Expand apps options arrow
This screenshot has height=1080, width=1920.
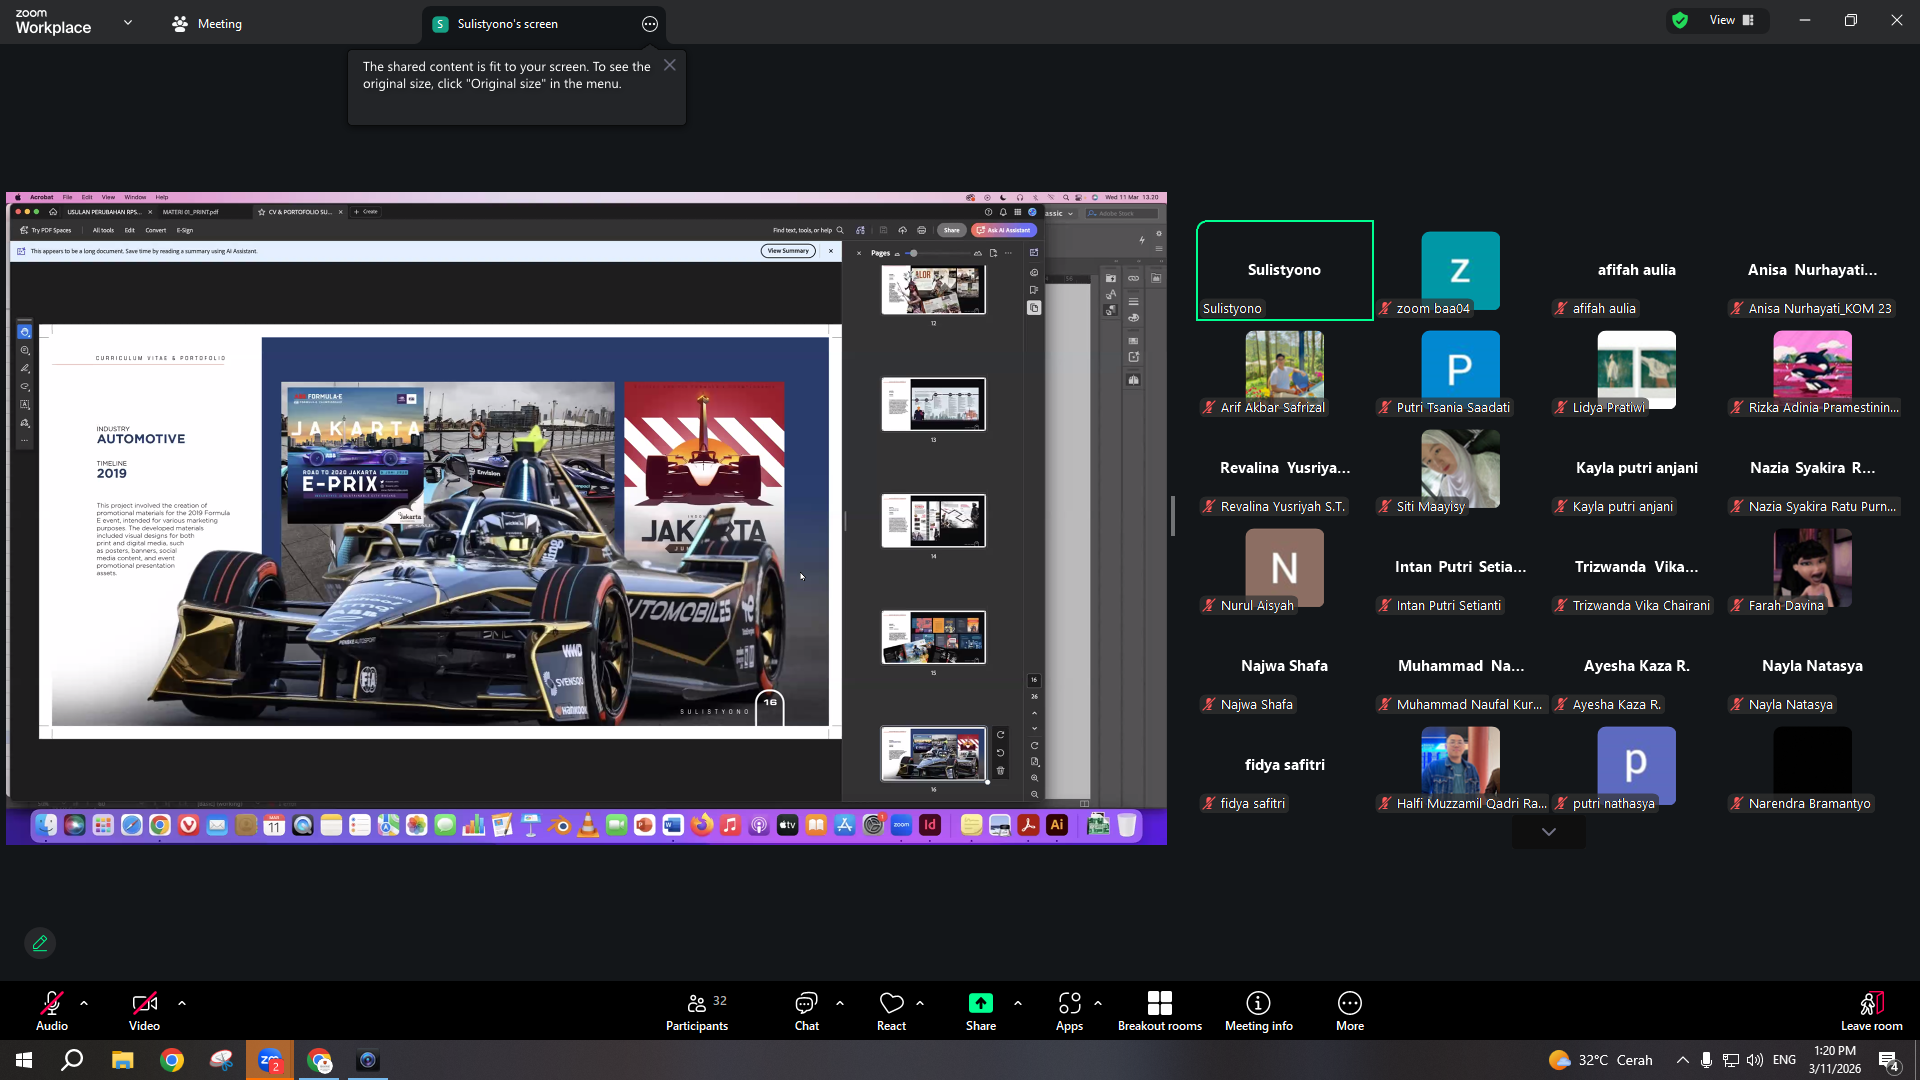1098,1003
